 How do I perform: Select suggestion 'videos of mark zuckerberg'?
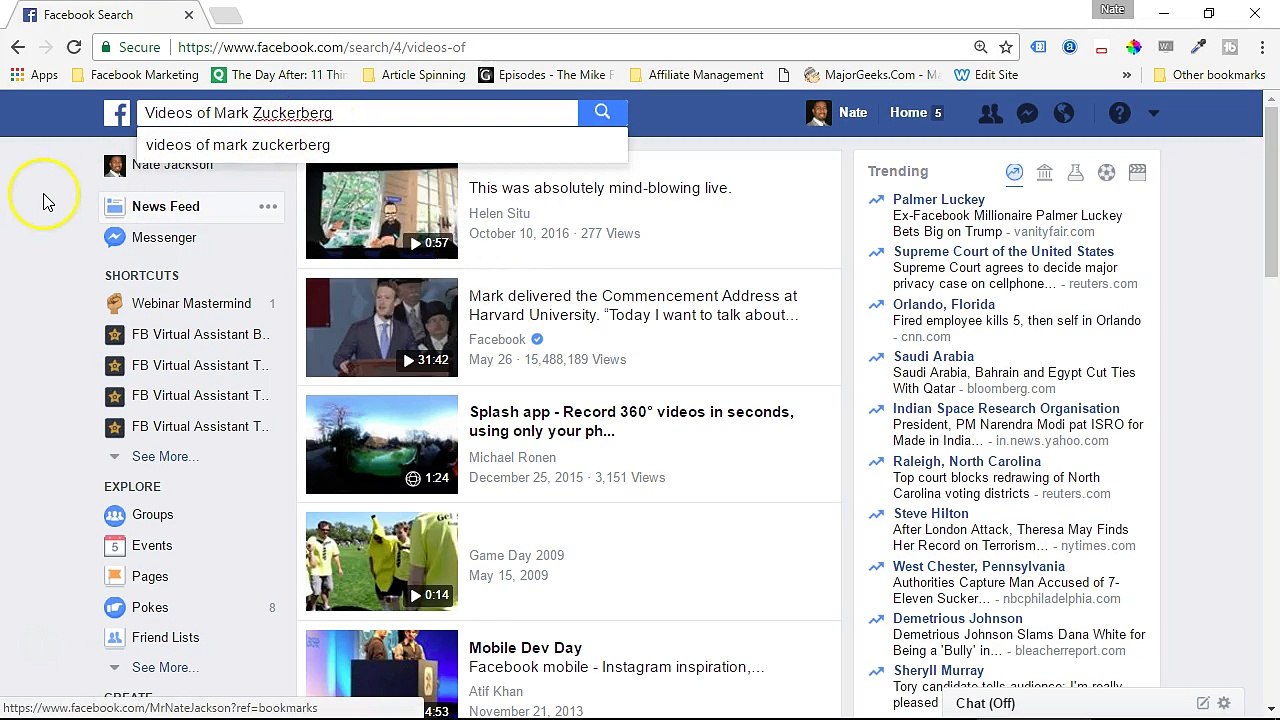pyautogui.click(x=382, y=145)
